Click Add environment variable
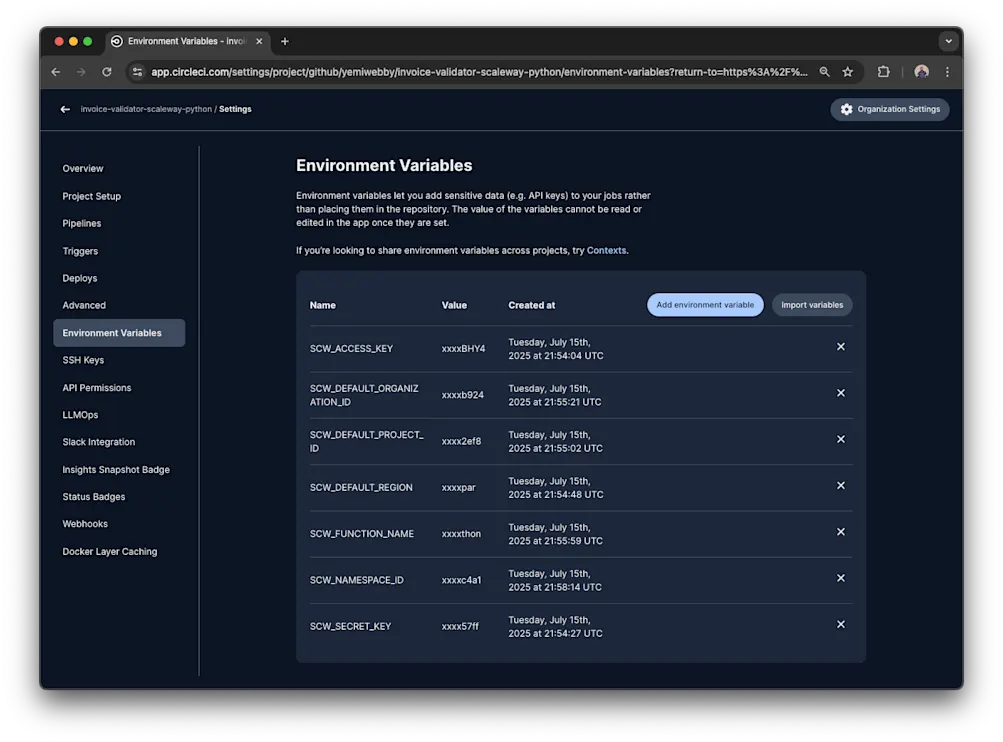Viewport: 1003px width, 742px height. pyautogui.click(x=705, y=305)
